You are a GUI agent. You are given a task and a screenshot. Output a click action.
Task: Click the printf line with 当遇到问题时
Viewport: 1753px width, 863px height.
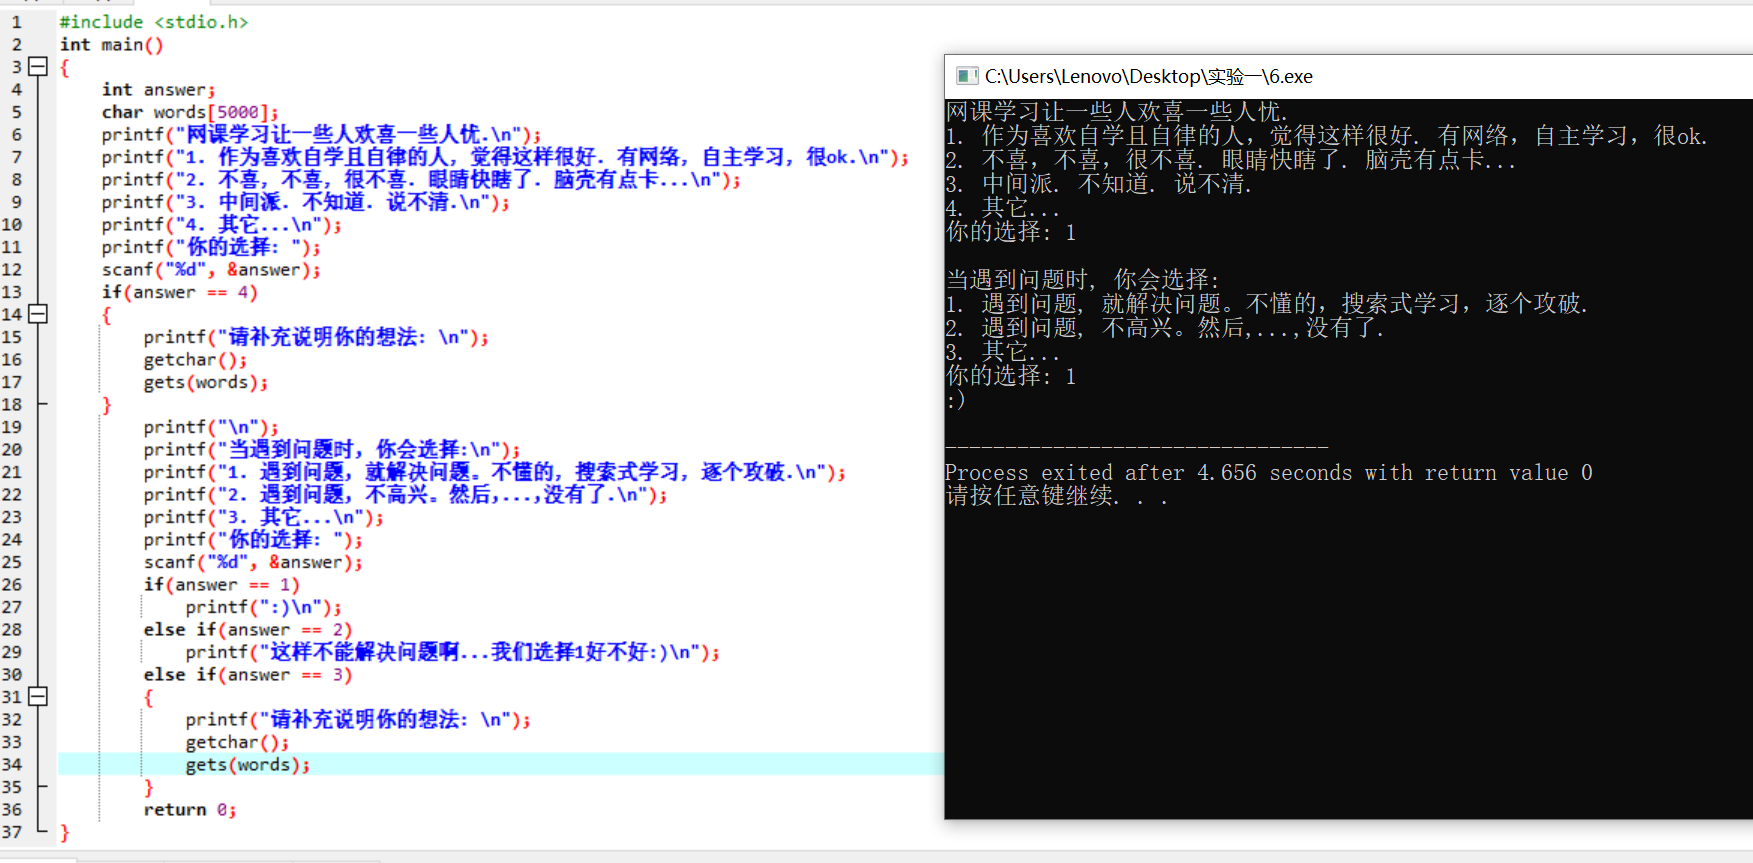(332, 449)
